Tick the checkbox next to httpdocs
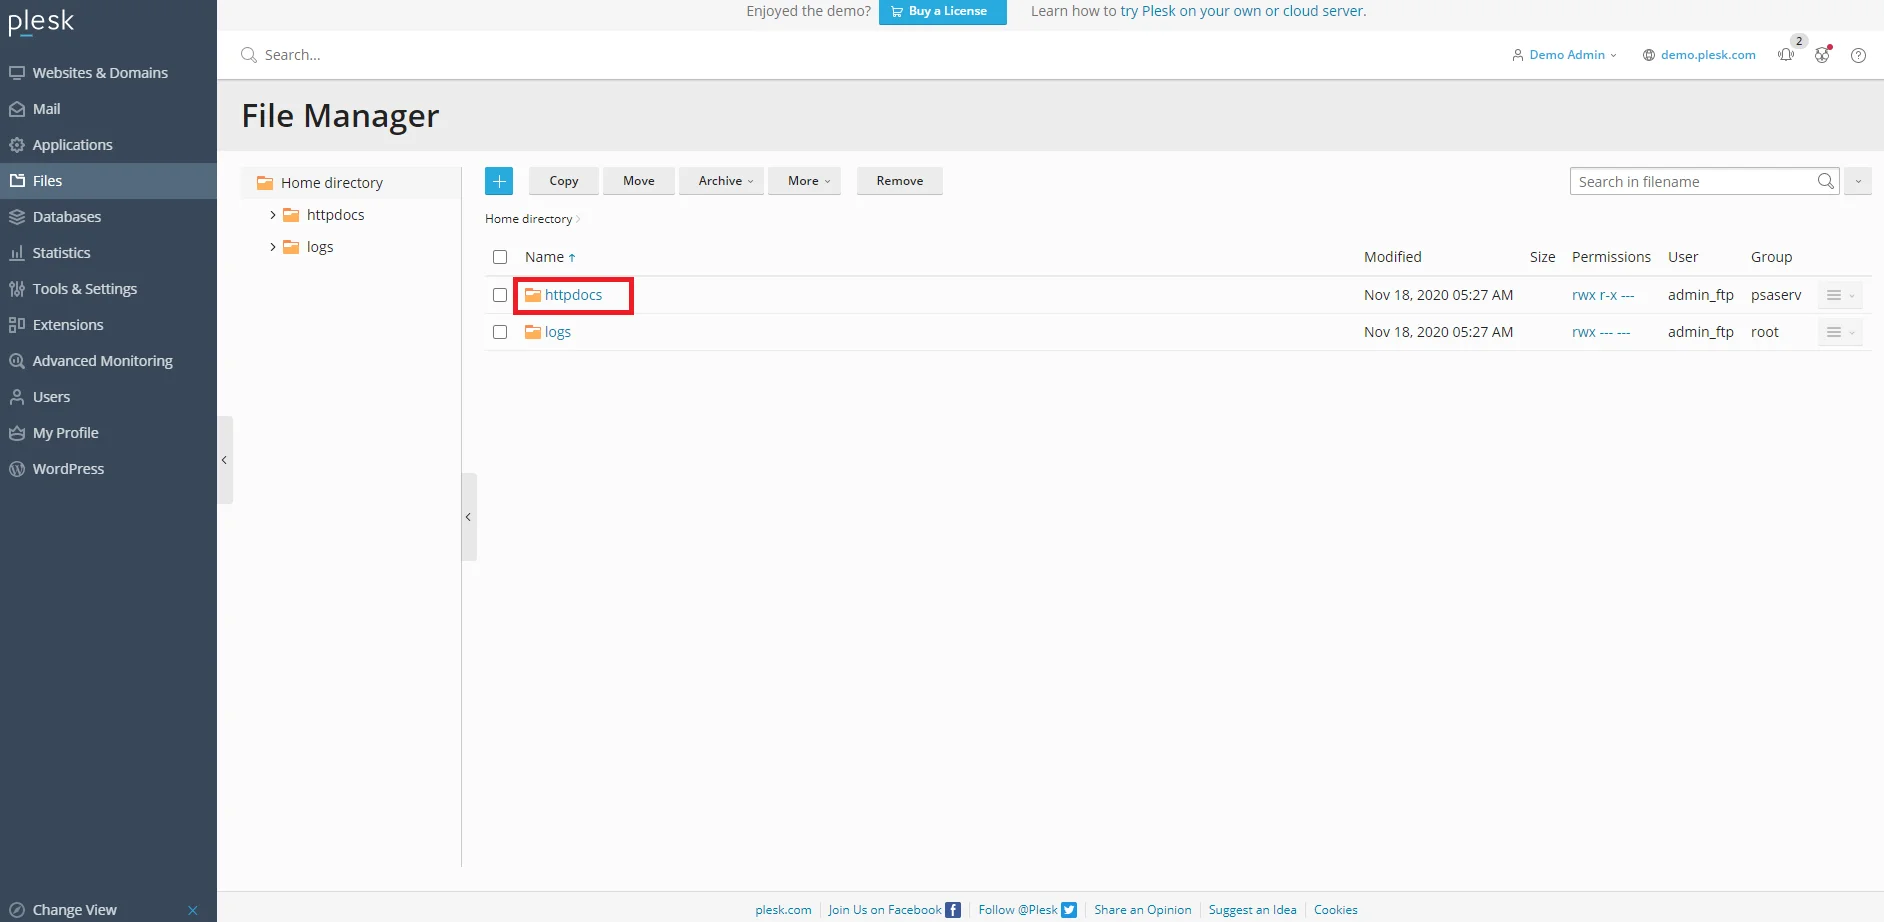 [x=500, y=295]
